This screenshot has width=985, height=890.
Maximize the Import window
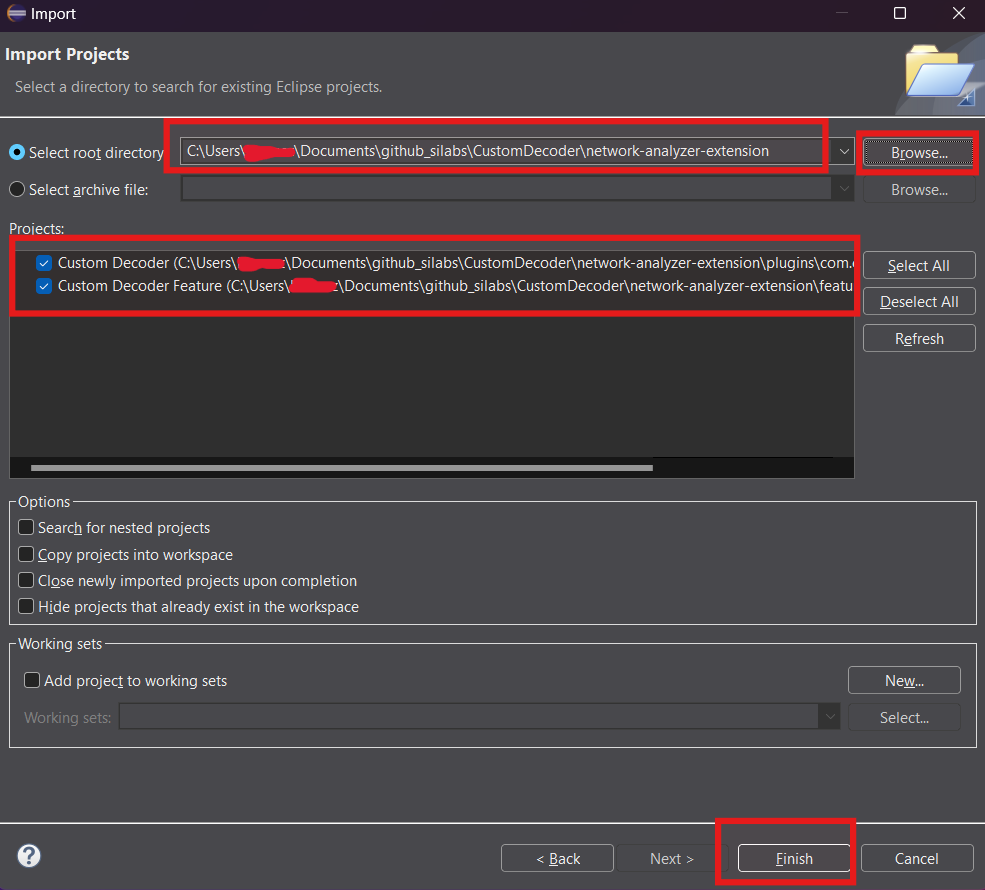click(x=900, y=13)
